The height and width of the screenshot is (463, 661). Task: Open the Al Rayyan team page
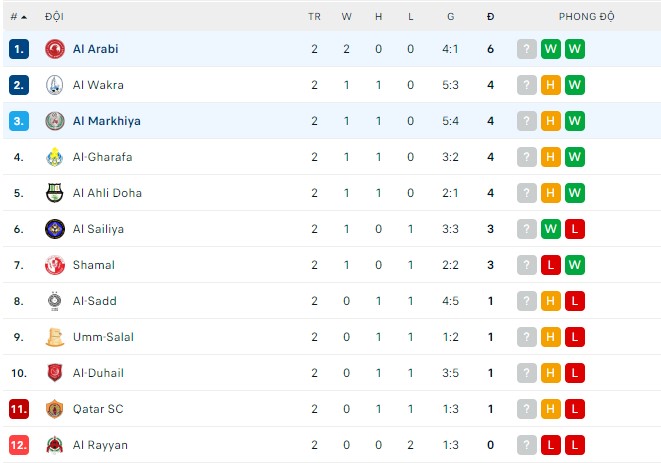pyautogui.click(x=100, y=445)
